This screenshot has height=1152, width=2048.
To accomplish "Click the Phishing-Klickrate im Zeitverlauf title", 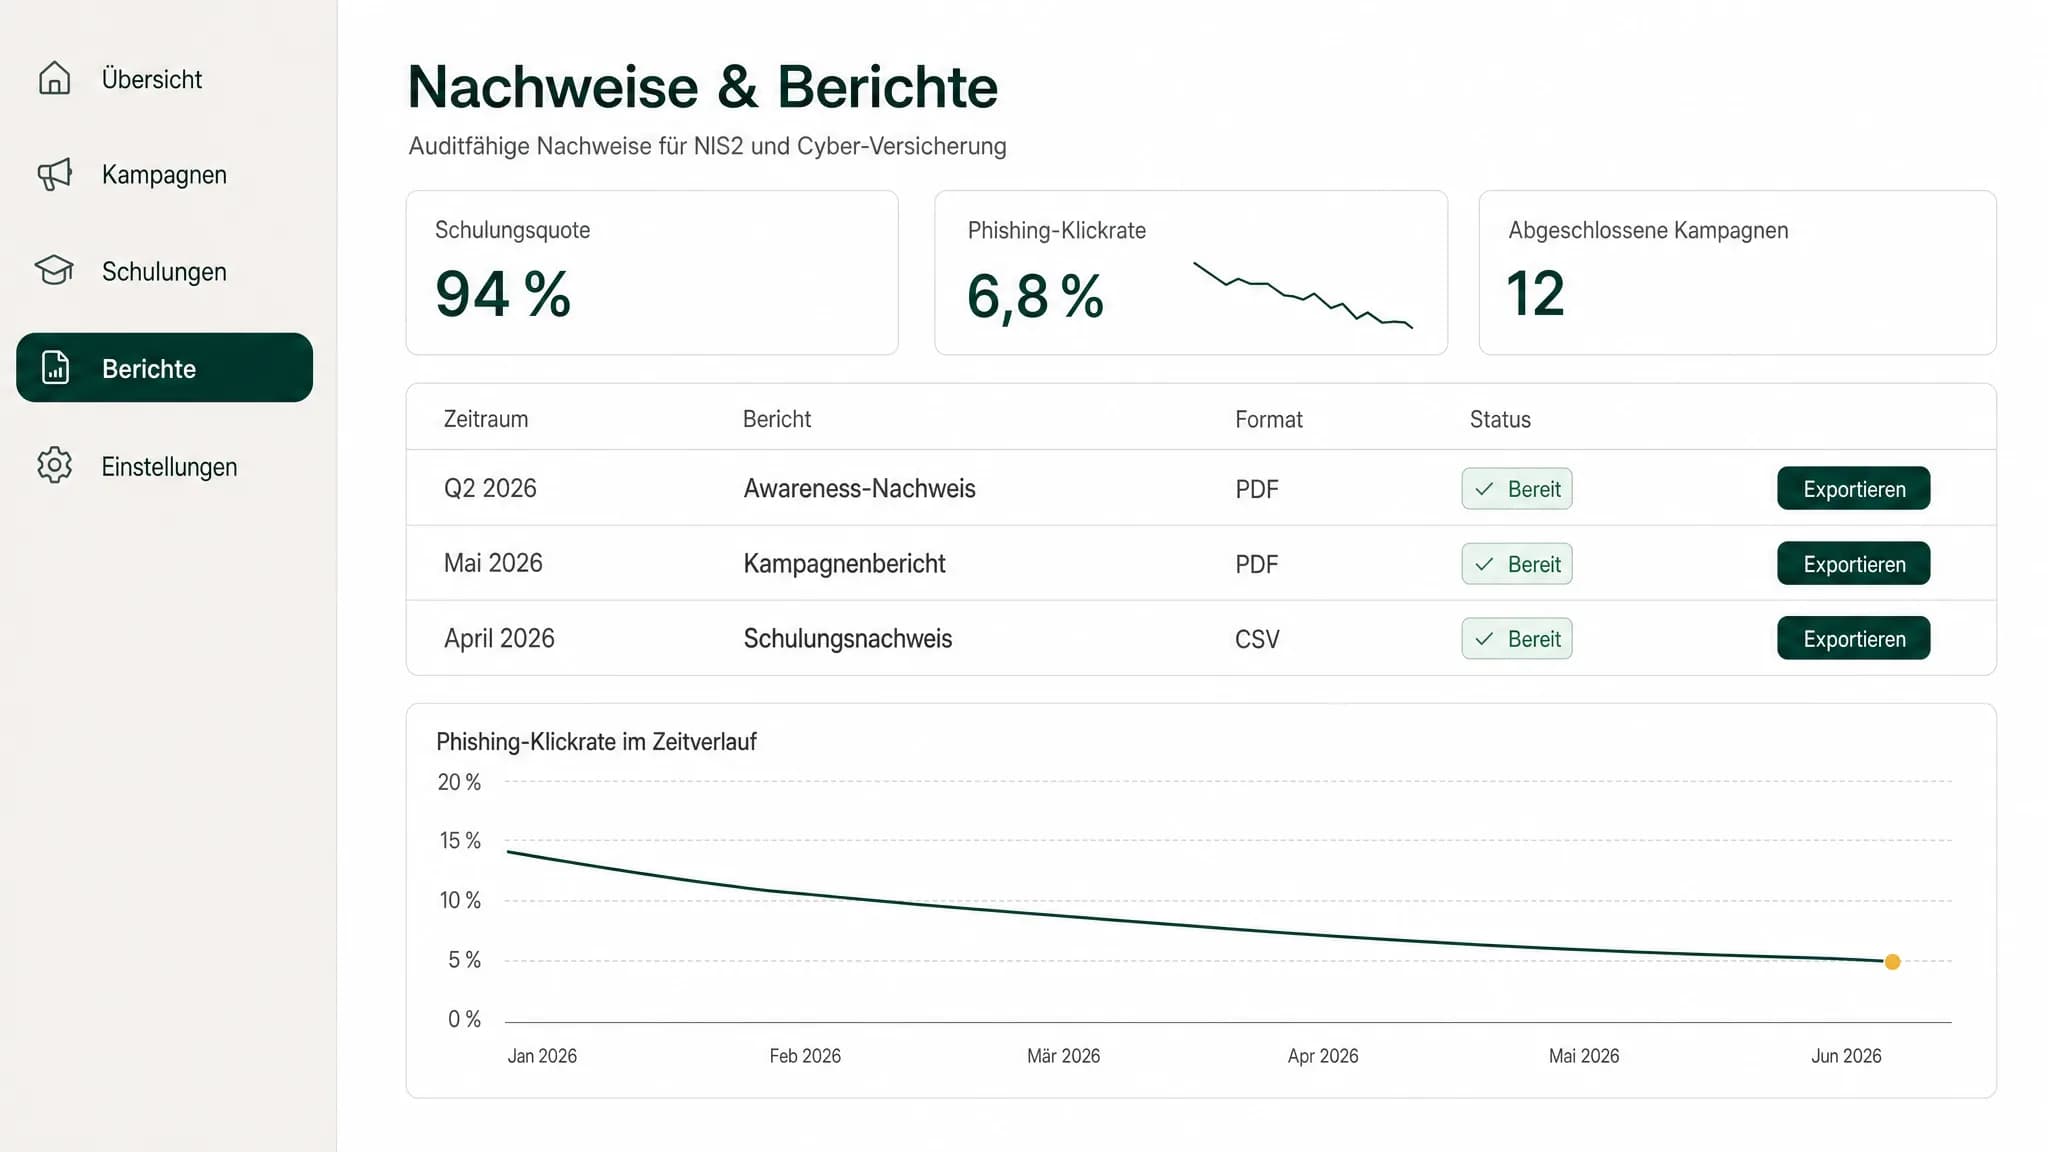I will 596,742.
